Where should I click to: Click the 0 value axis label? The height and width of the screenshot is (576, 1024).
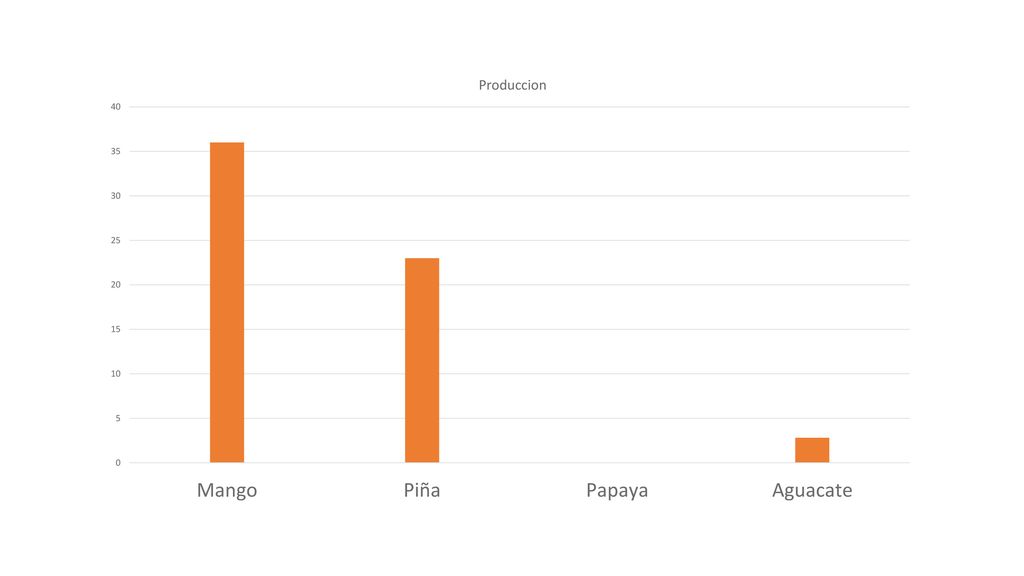118,462
